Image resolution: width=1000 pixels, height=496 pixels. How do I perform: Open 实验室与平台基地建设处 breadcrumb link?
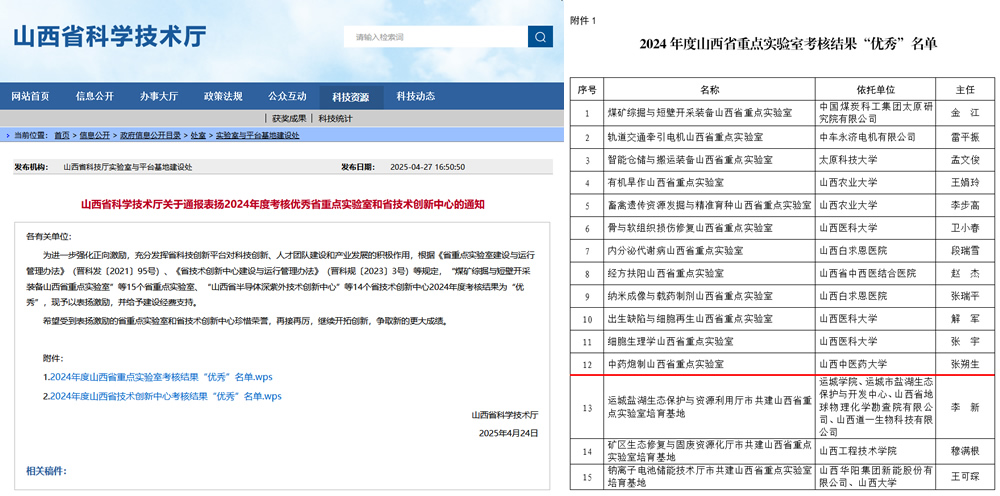[x=257, y=135]
